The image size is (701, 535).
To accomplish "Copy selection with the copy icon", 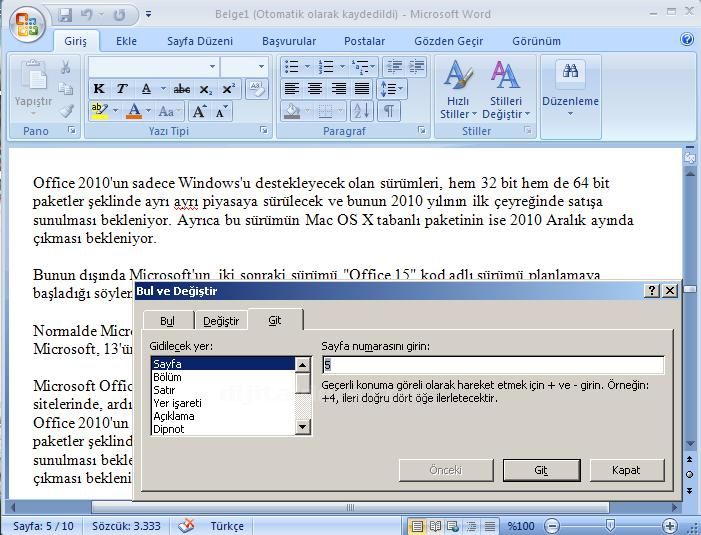I will point(66,88).
